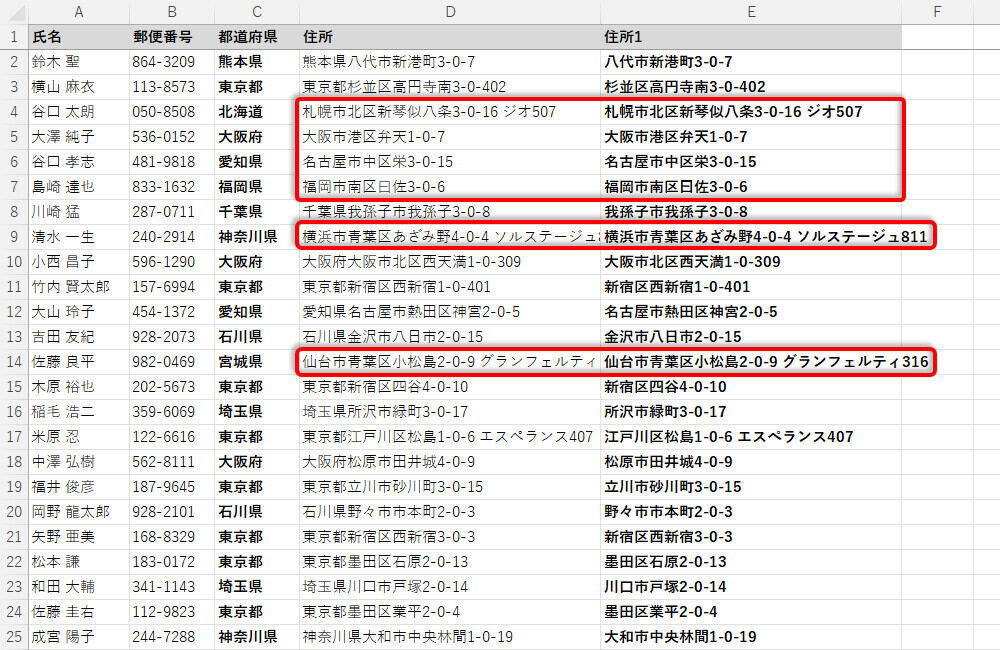This screenshot has height=650, width=1000.
Task: Select row 14 header
Action: pyautogui.click(x=14, y=362)
